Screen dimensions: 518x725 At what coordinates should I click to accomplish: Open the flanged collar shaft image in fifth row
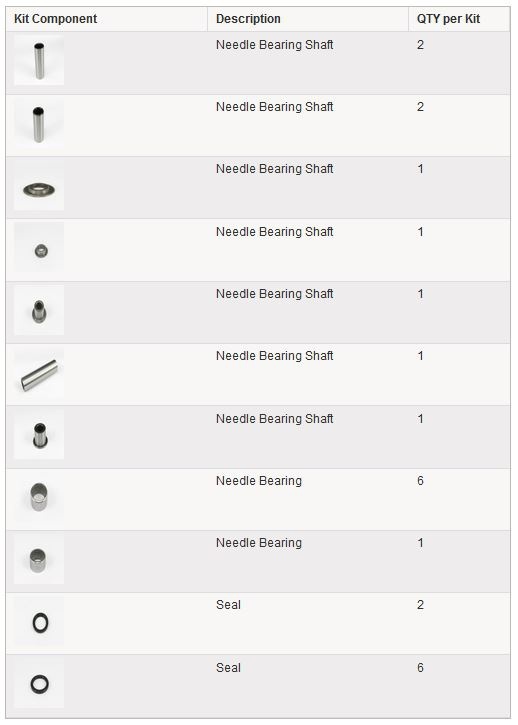(x=39, y=310)
